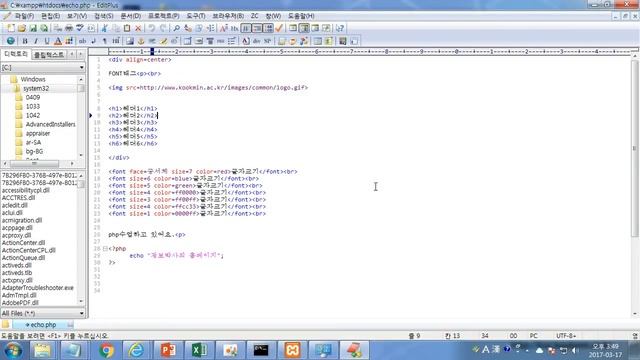Select the system32 folder in tree
The width and height of the screenshot is (640, 360).
36,88
